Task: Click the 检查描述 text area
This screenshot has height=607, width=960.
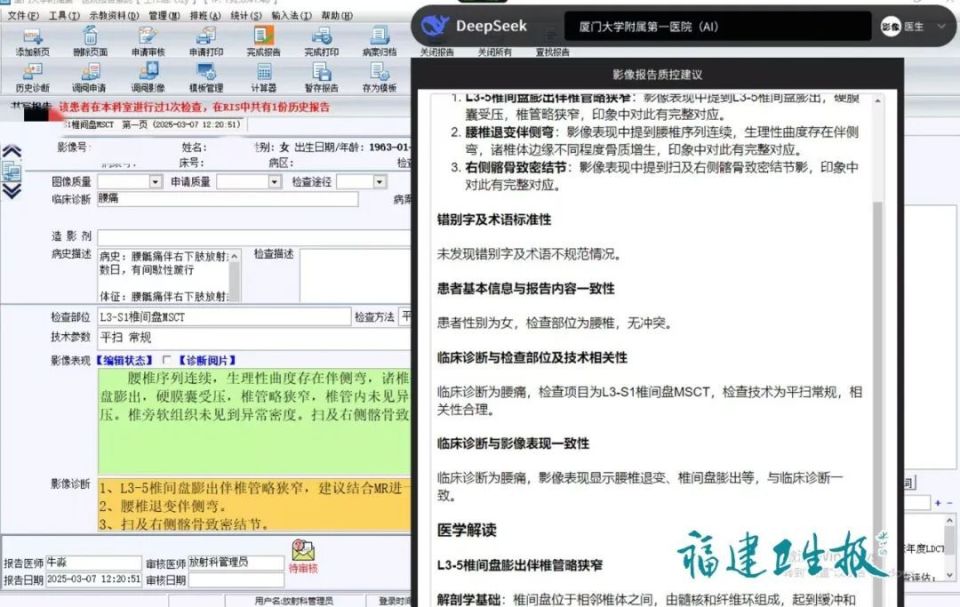Action: tap(356, 276)
